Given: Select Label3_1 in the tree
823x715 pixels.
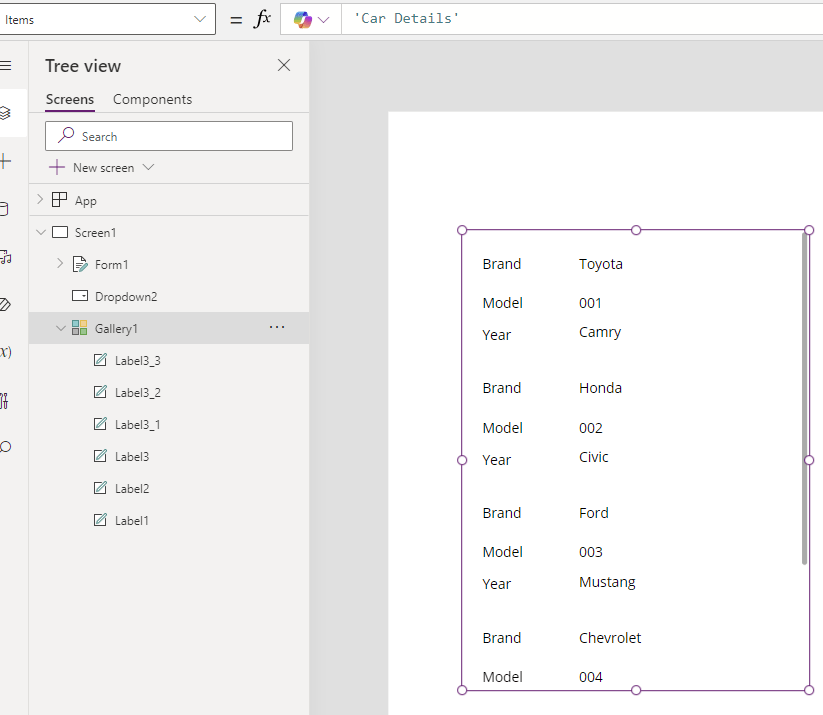Looking at the screenshot, I should (x=169, y=425).
